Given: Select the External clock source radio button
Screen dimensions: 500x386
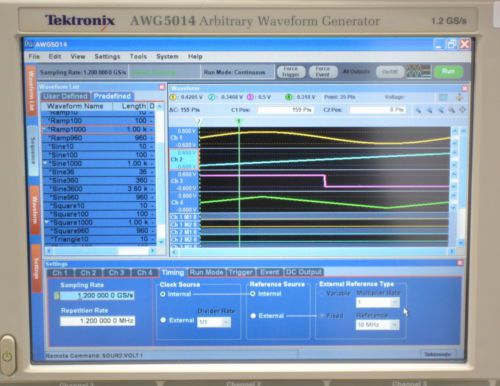Looking at the screenshot, I should click(x=163, y=320).
